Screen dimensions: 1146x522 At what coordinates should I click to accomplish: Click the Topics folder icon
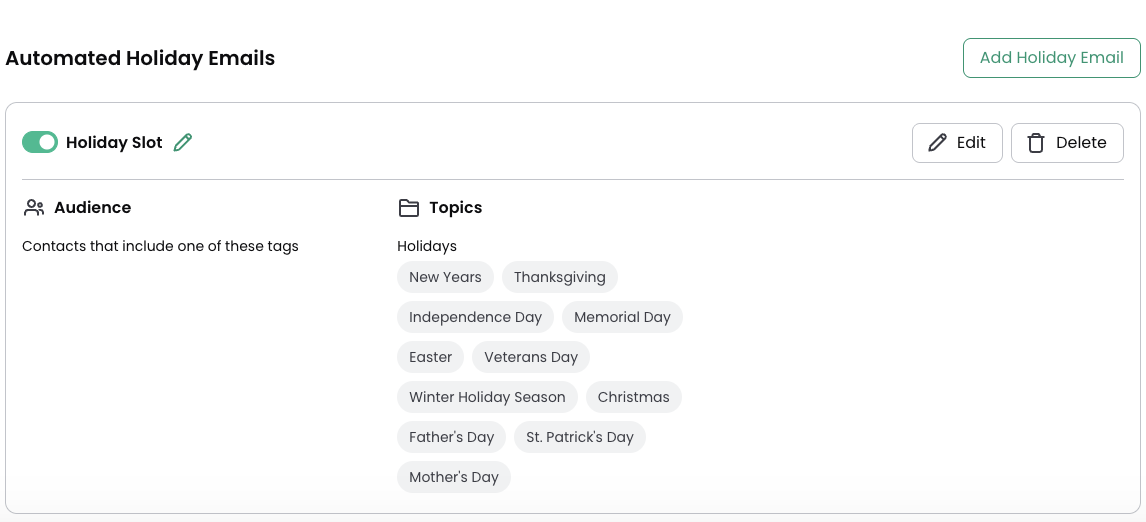[x=409, y=208]
